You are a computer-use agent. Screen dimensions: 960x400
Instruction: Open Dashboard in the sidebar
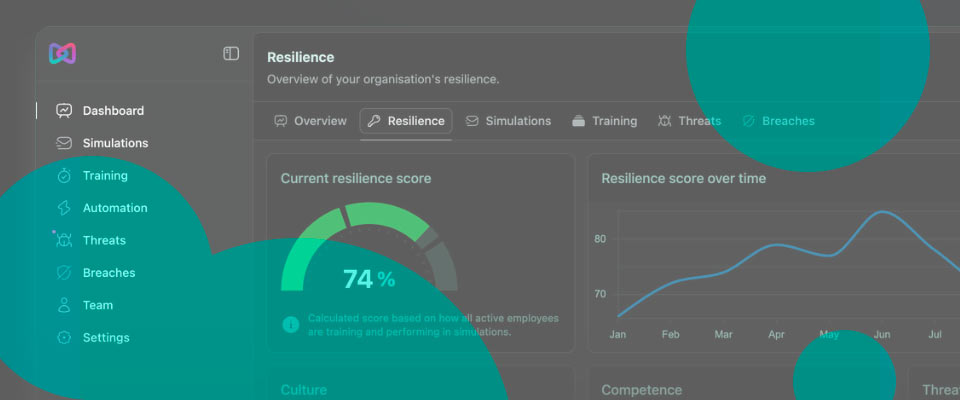pos(113,111)
